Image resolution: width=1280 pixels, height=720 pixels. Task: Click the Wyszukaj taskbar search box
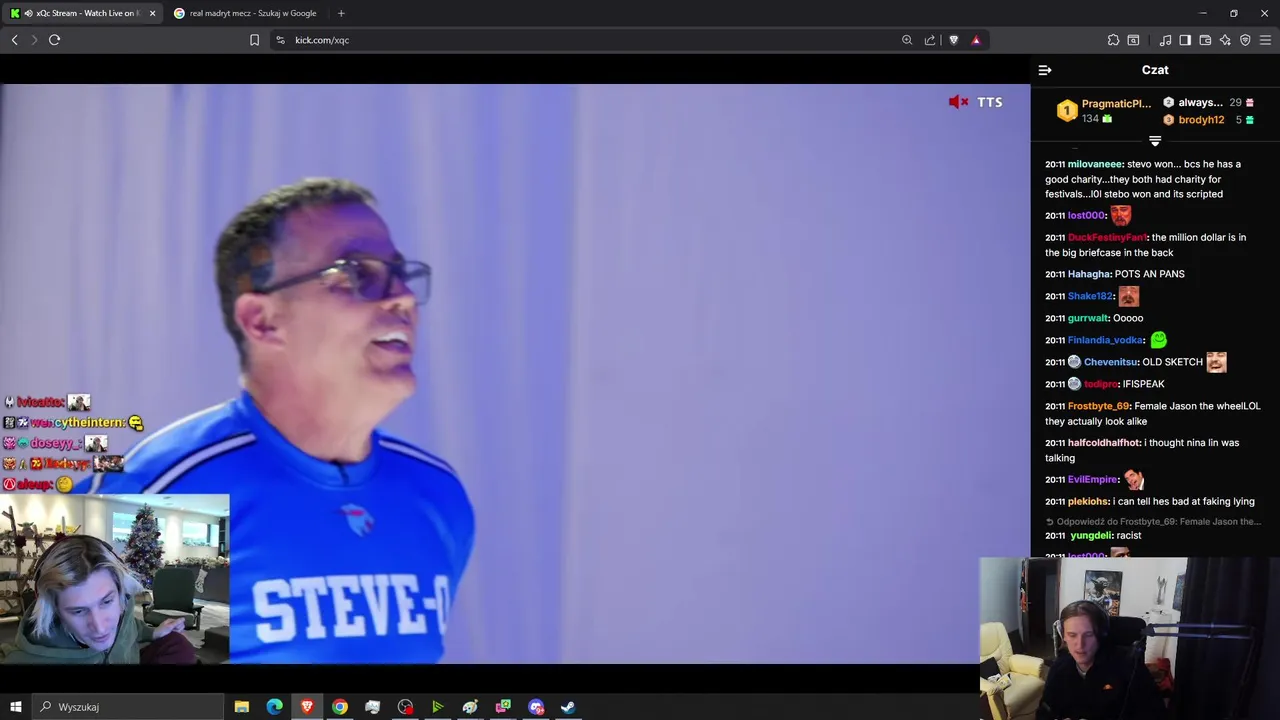coord(128,707)
